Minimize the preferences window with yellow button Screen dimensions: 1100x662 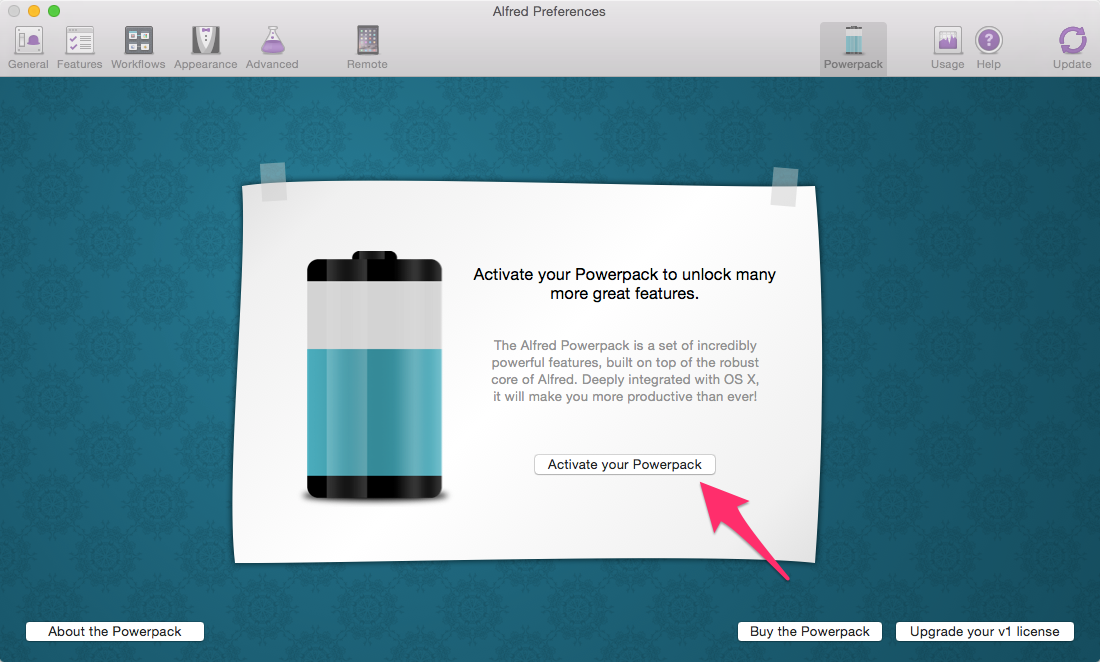tap(34, 11)
